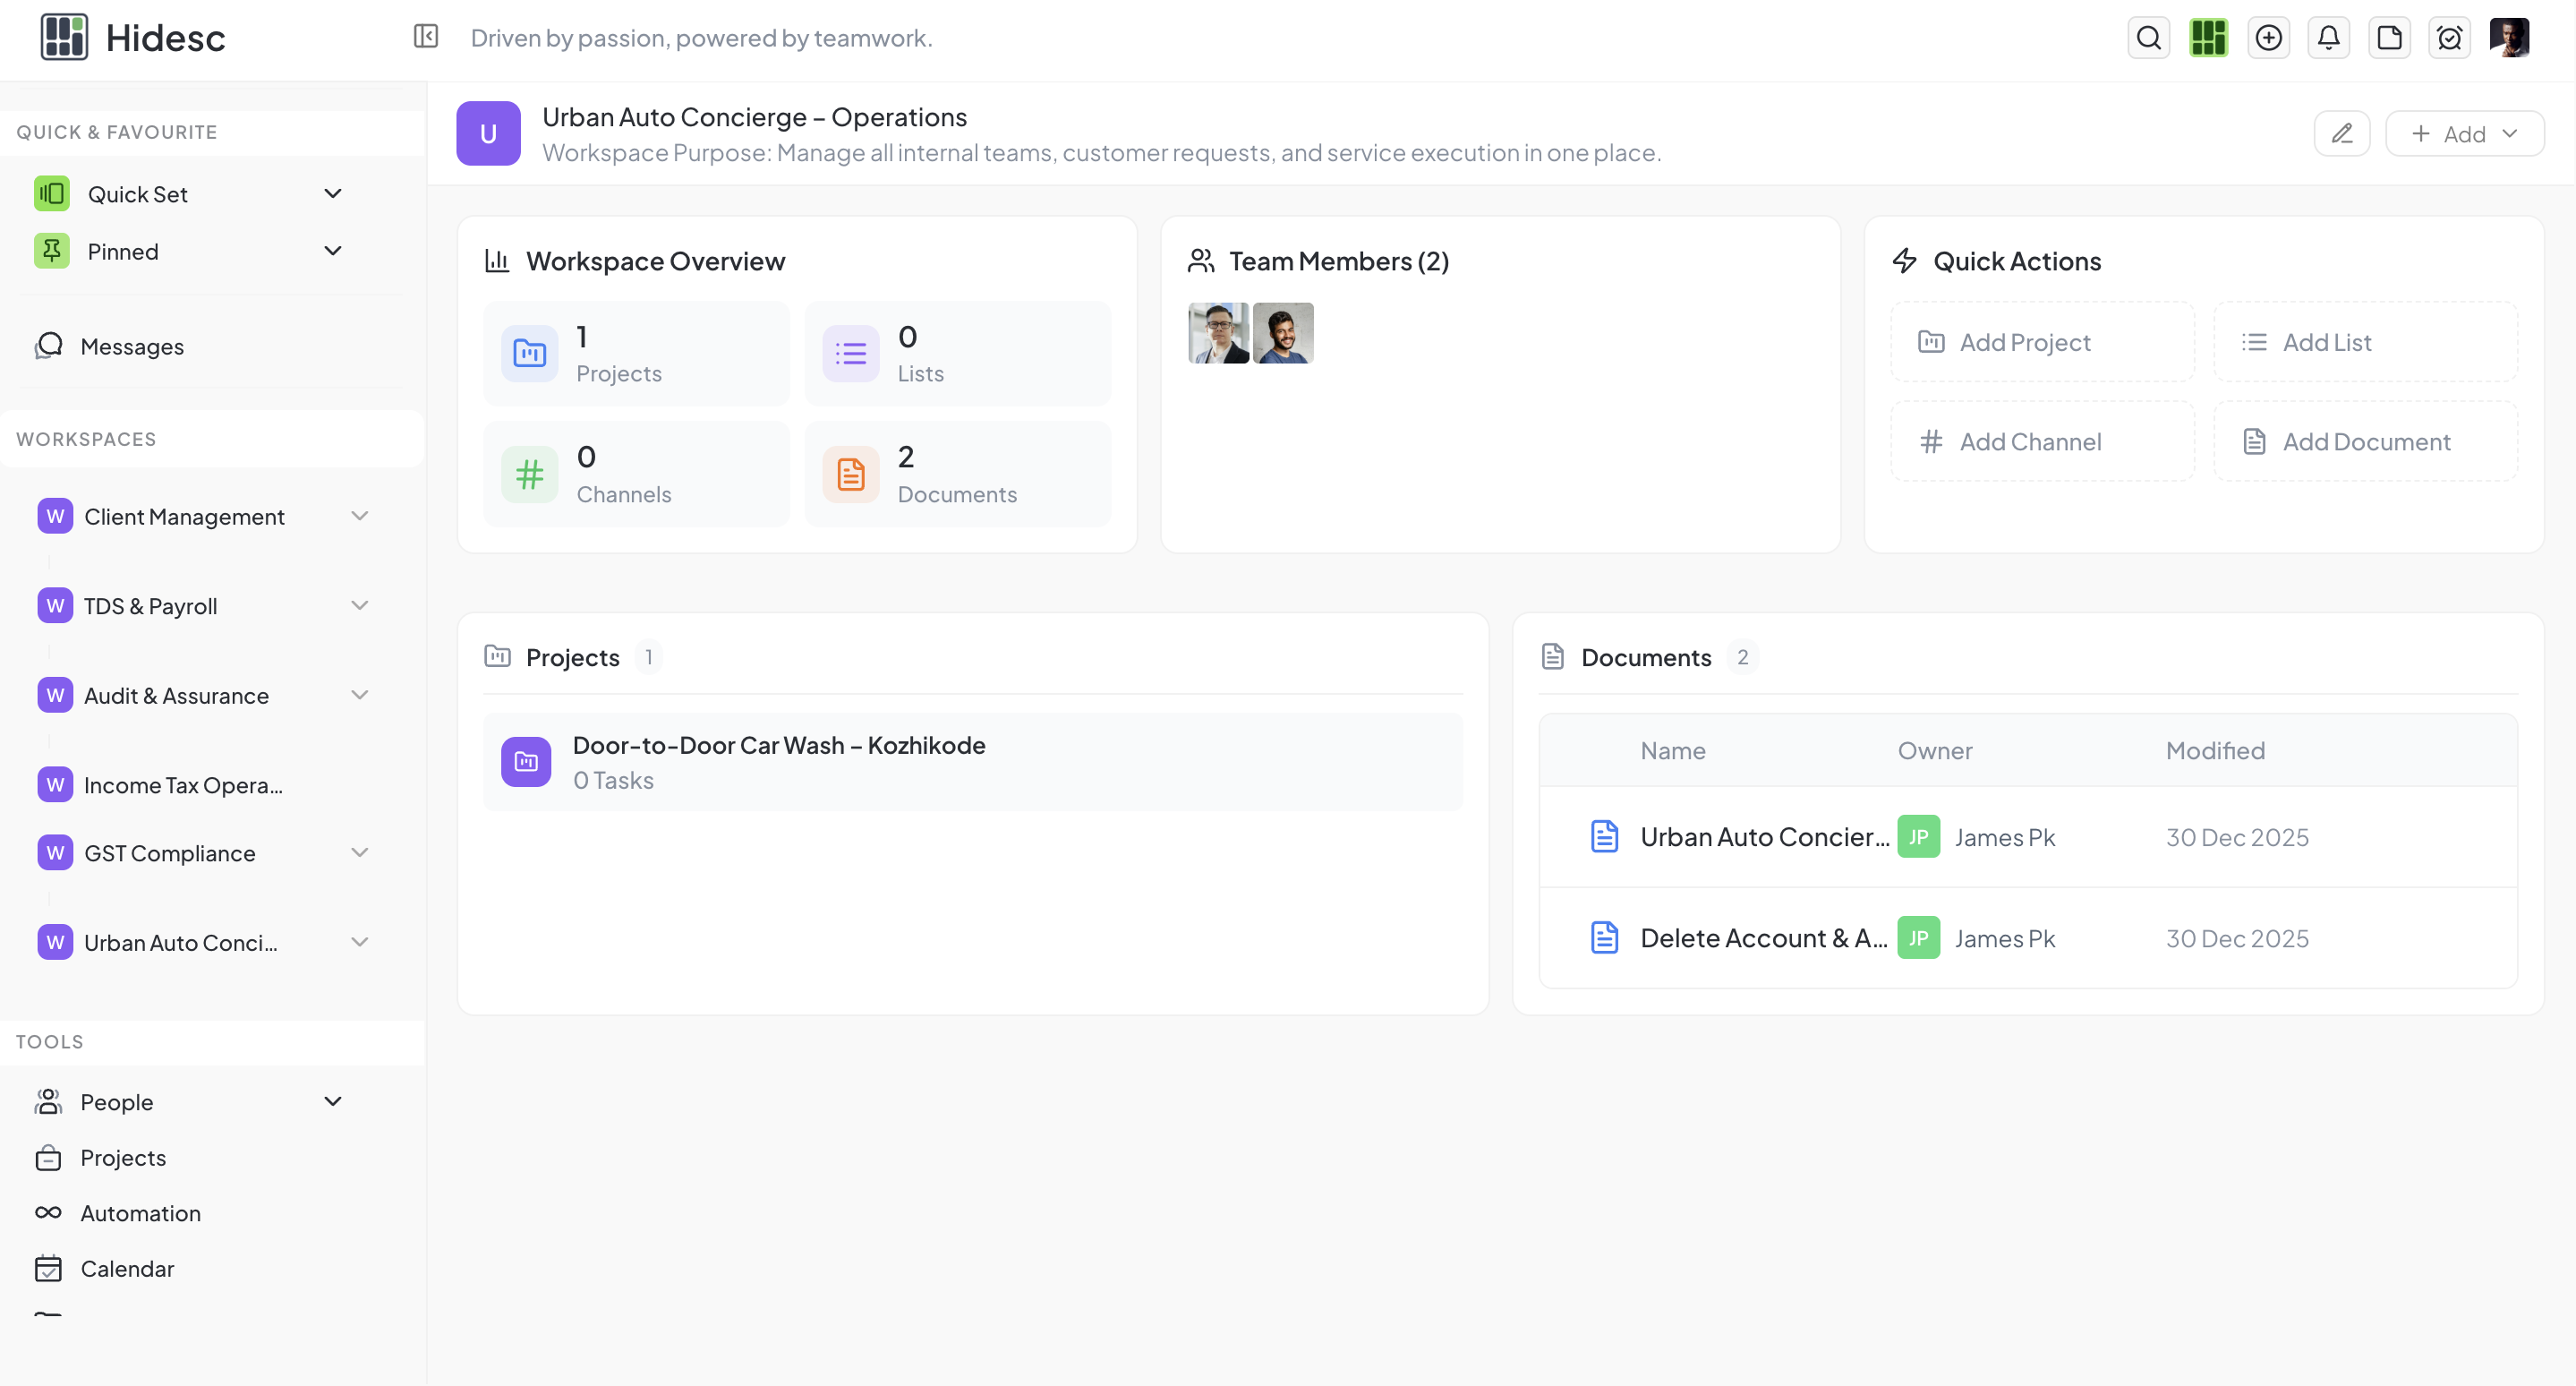Expand the People tools menu
Image resolution: width=2576 pixels, height=1386 pixels.
coord(333,1102)
